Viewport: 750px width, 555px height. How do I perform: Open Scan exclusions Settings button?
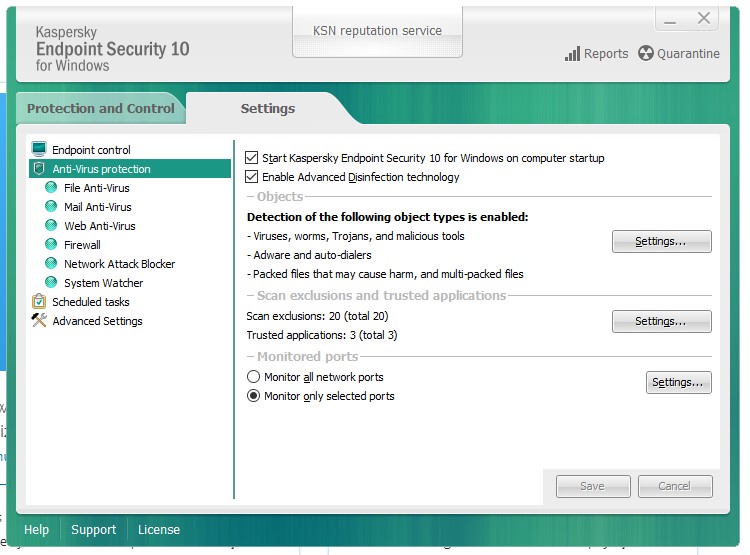click(662, 321)
